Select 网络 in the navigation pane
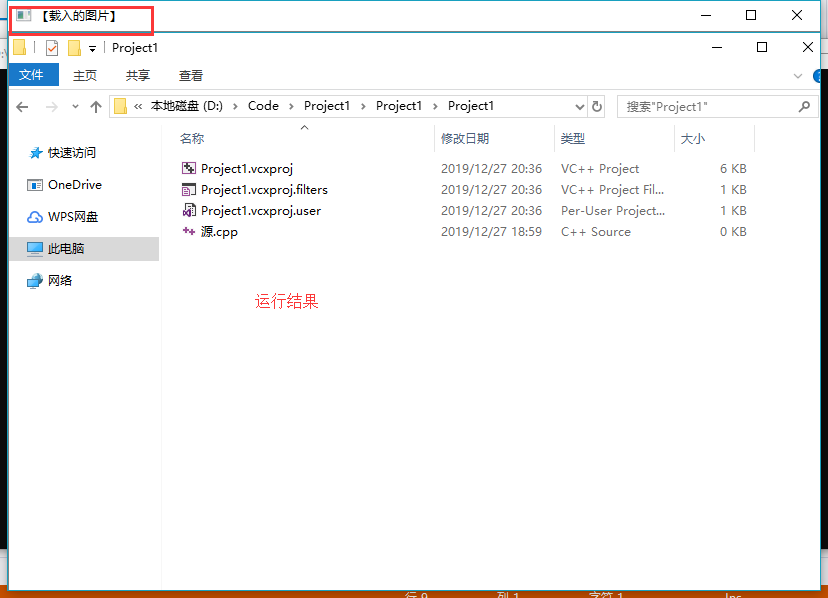 (x=60, y=281)
